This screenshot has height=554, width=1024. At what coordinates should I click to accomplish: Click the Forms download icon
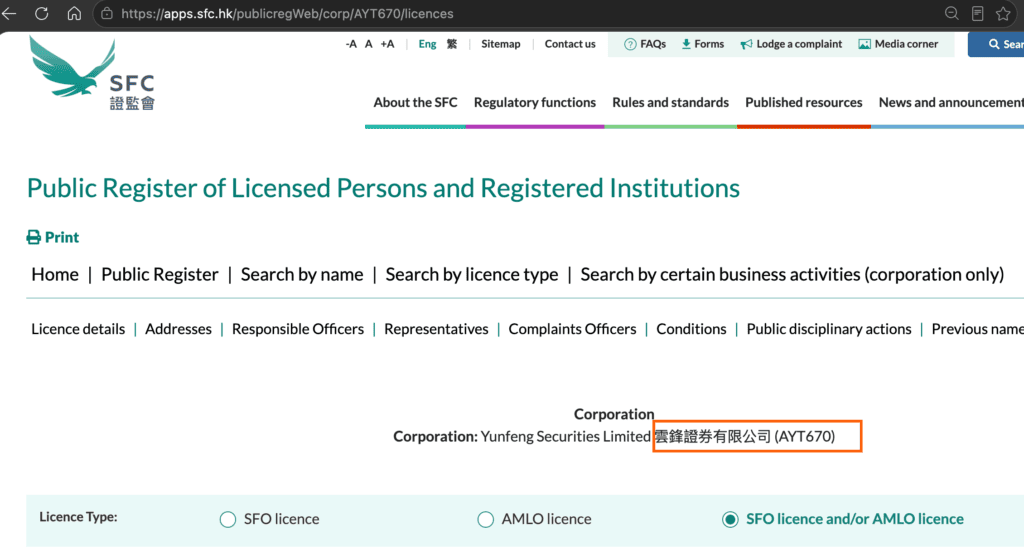686,44
